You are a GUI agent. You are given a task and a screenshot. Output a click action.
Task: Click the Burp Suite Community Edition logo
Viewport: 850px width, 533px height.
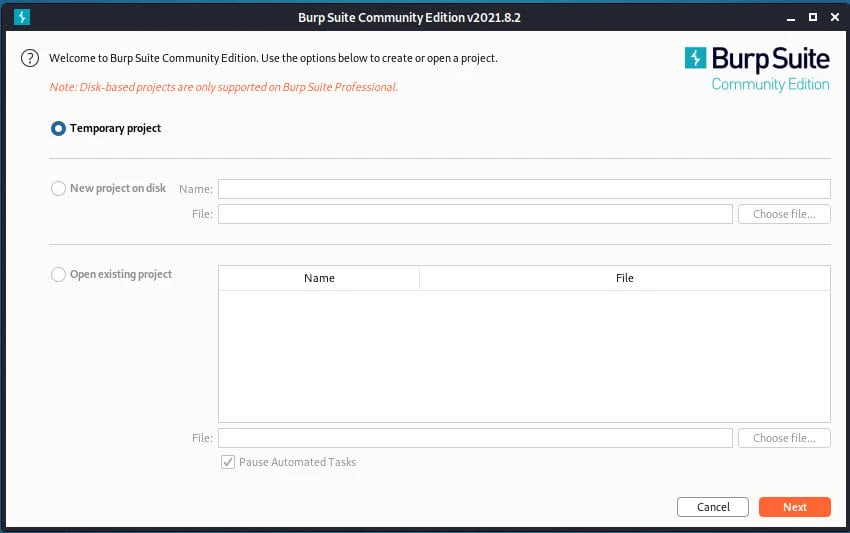[757, 69]
